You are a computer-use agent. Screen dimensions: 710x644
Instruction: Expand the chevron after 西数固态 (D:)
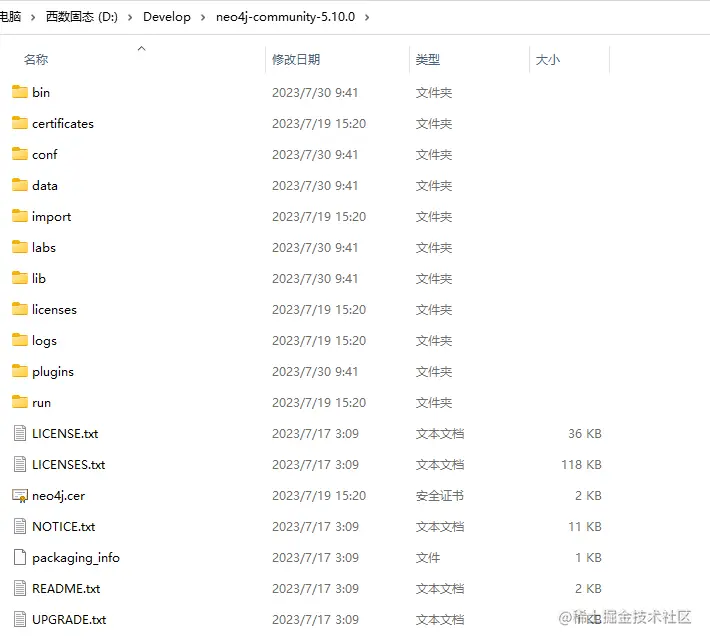[x=130, y=17]
